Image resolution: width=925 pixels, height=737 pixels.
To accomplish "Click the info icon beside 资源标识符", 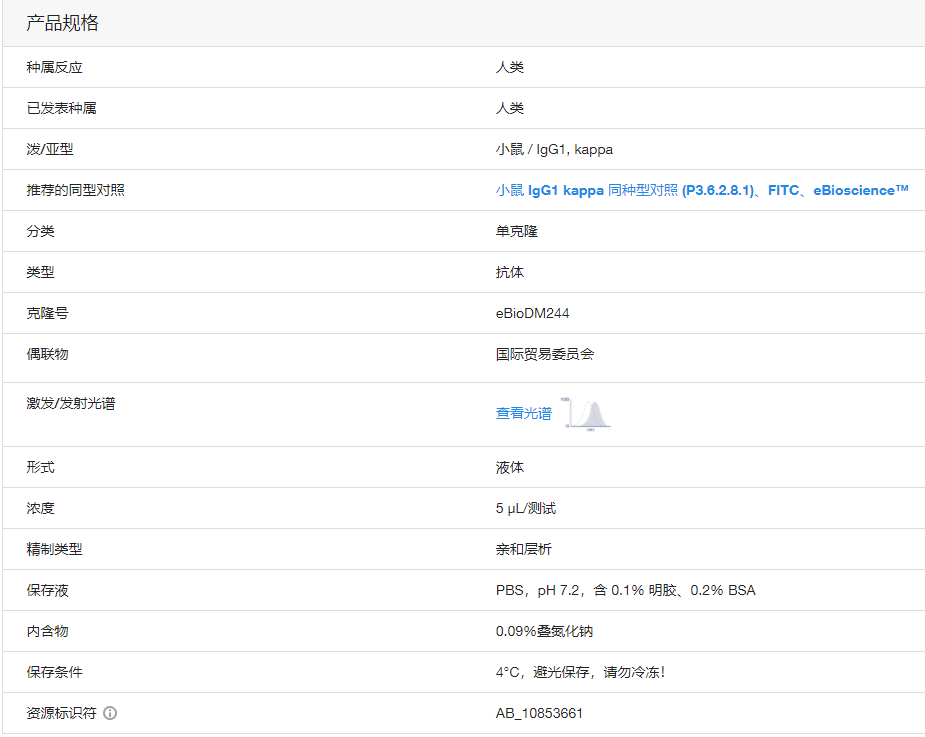I will pyautogui.click(x=110, y=713).
